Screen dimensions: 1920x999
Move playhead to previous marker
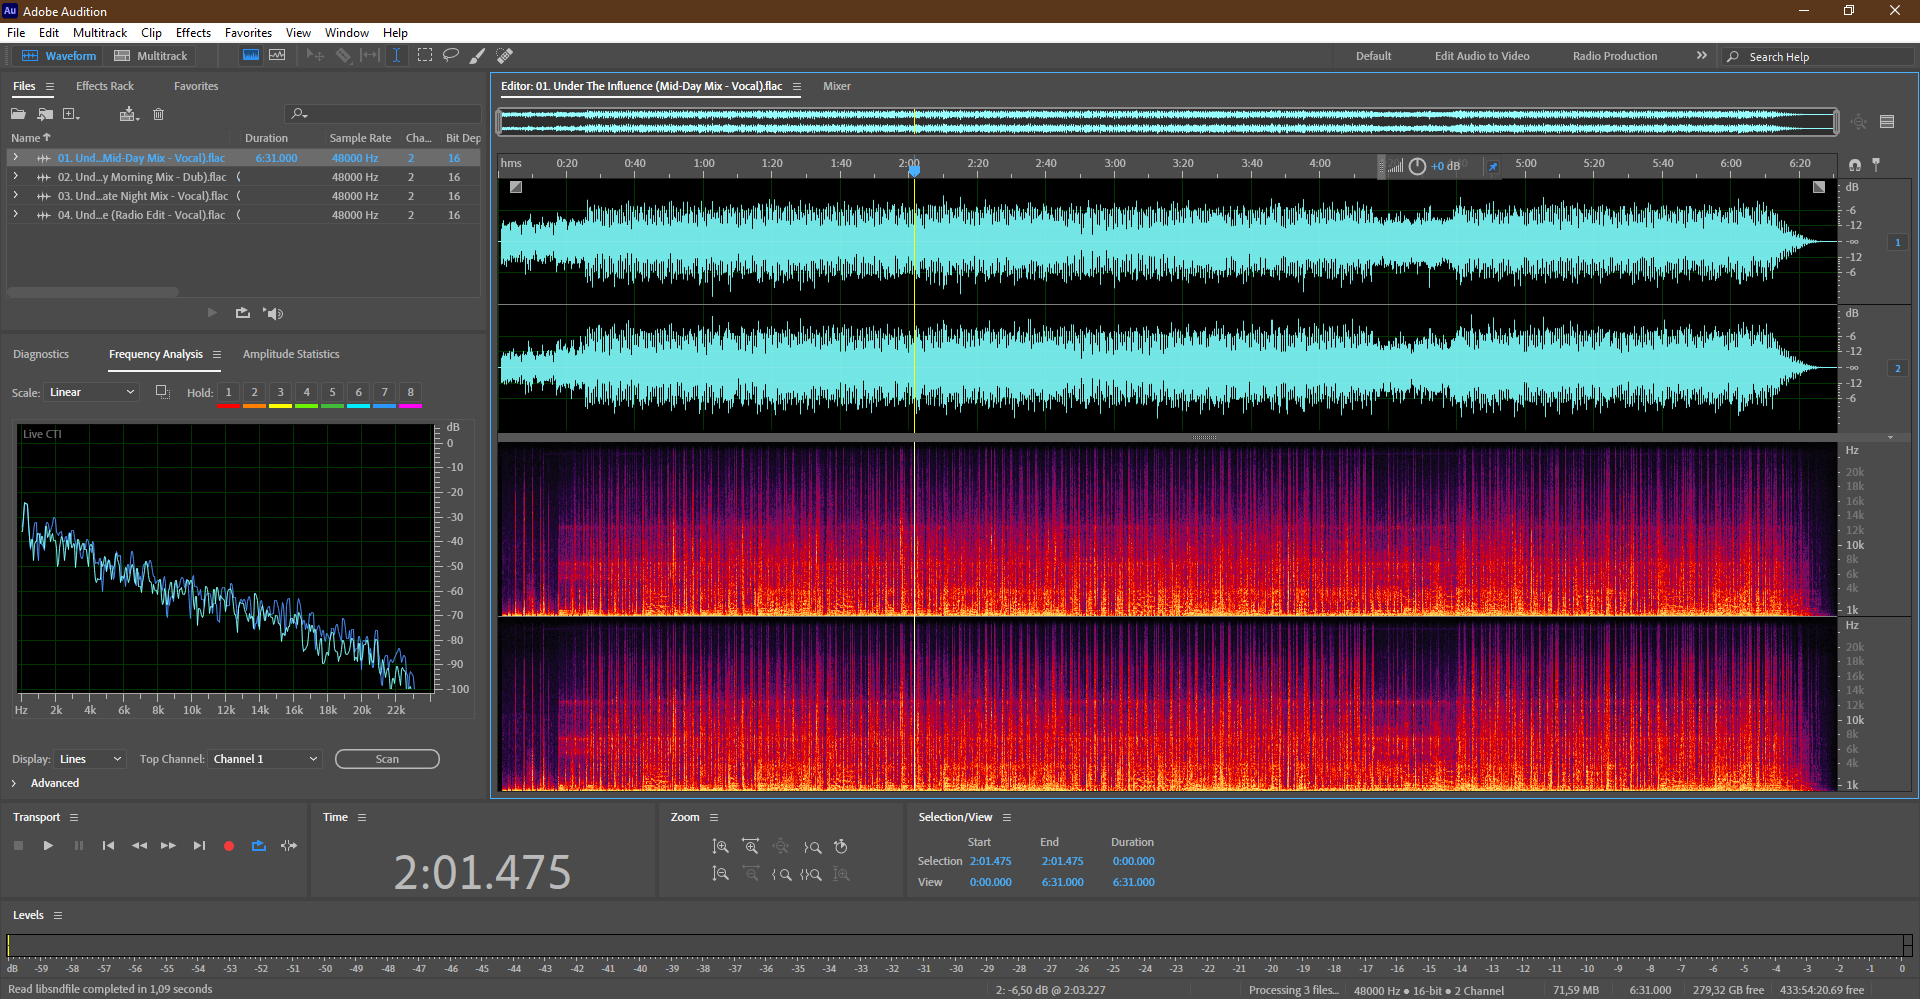(x=108, y=846)
